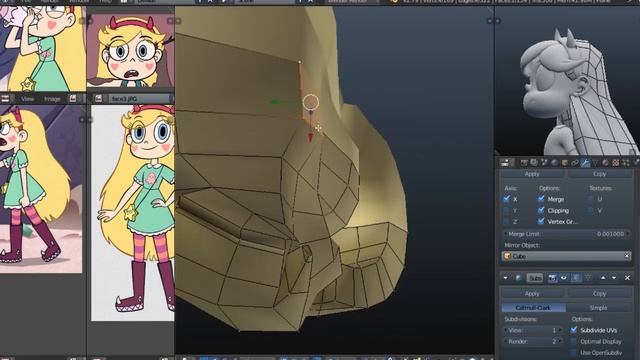Copy the Mirror modifier

[599, 174]
